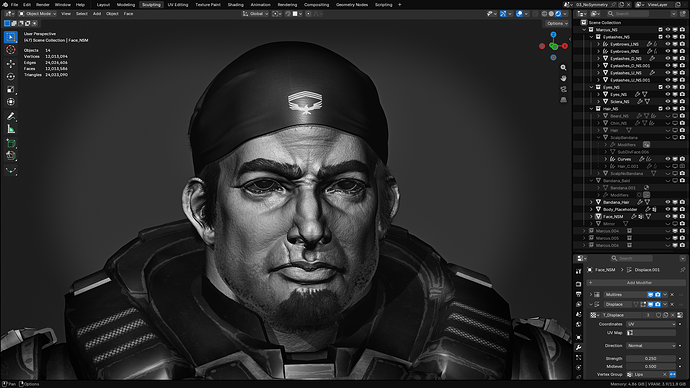Add a new workspace with plus
The width and height of the screenshot is (690, 388).
[400, 4]
